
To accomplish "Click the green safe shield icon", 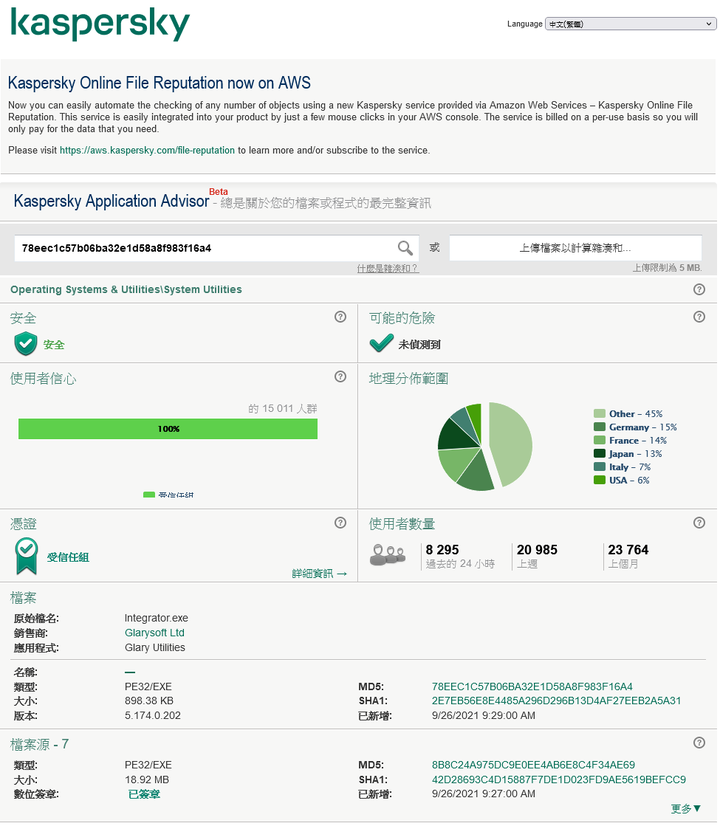I will click(x=25, y=344).
